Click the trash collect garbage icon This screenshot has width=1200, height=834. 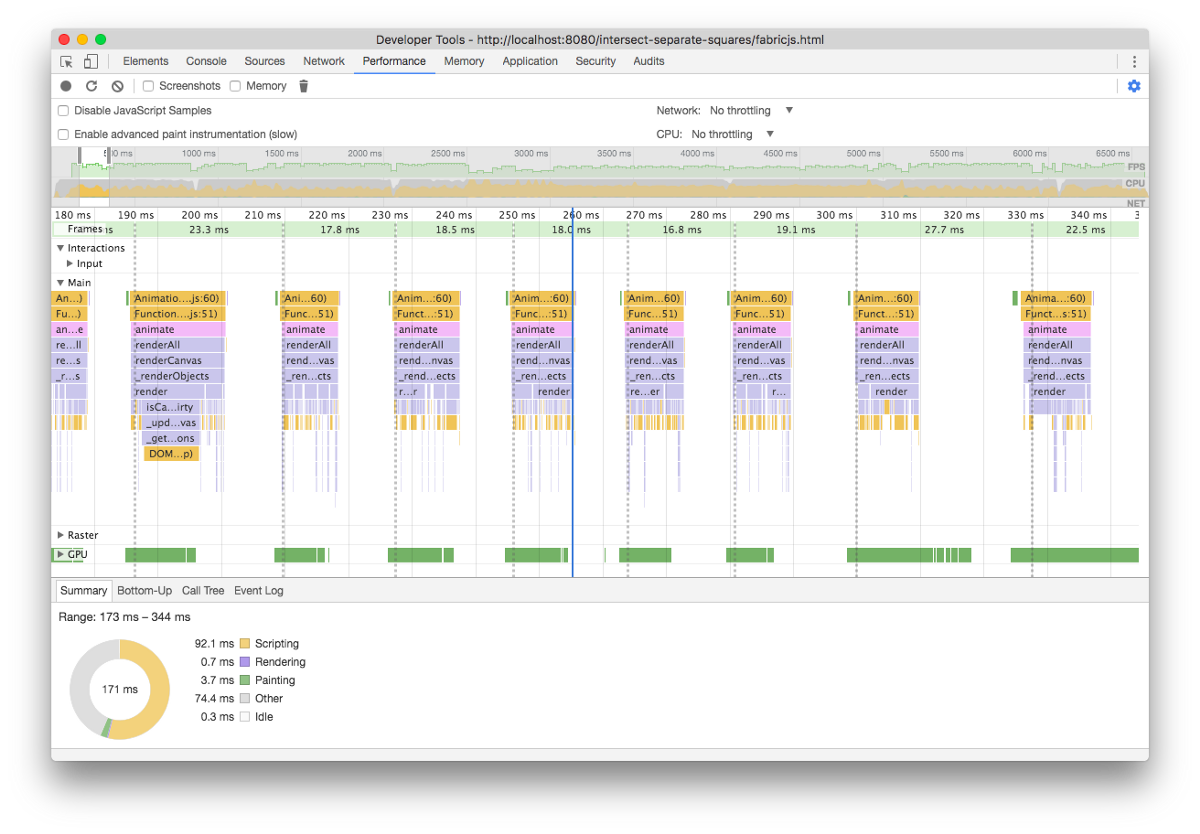tap(304, 86)
